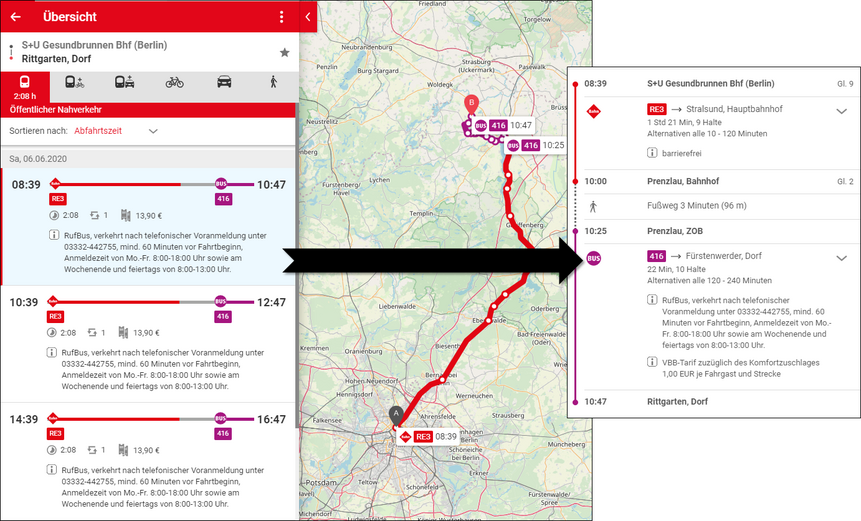
Task: Click the start marker A on the map
Action: 396,414
